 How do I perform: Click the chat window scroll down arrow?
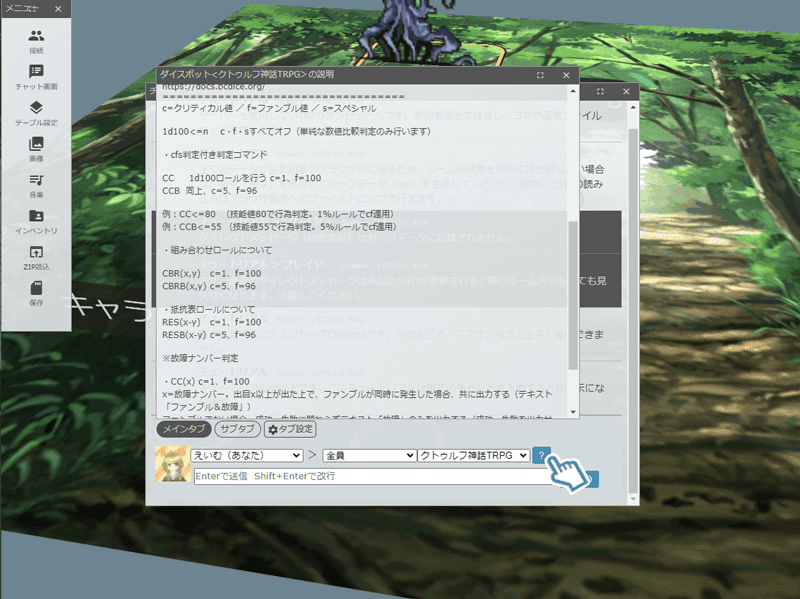[x=633, y=499]
